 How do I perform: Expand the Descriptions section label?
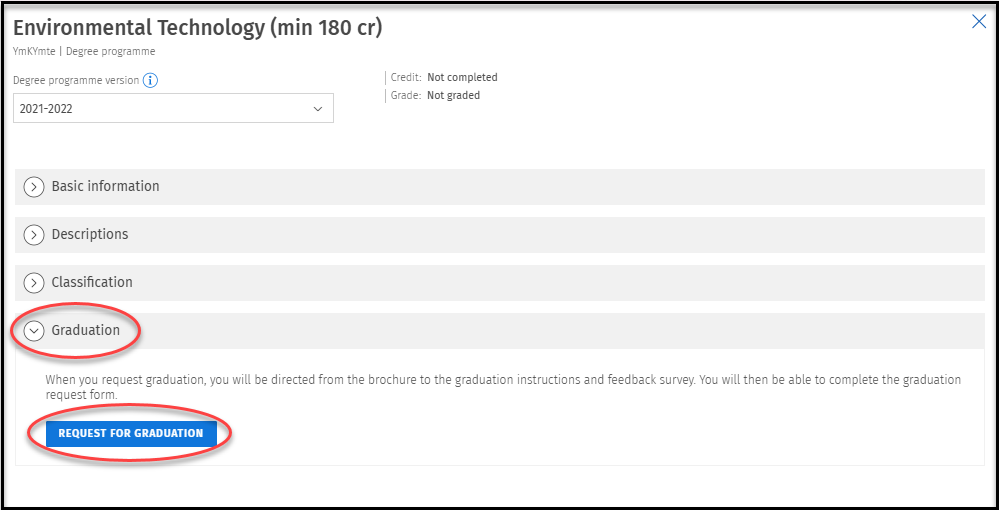coord(90,234)
